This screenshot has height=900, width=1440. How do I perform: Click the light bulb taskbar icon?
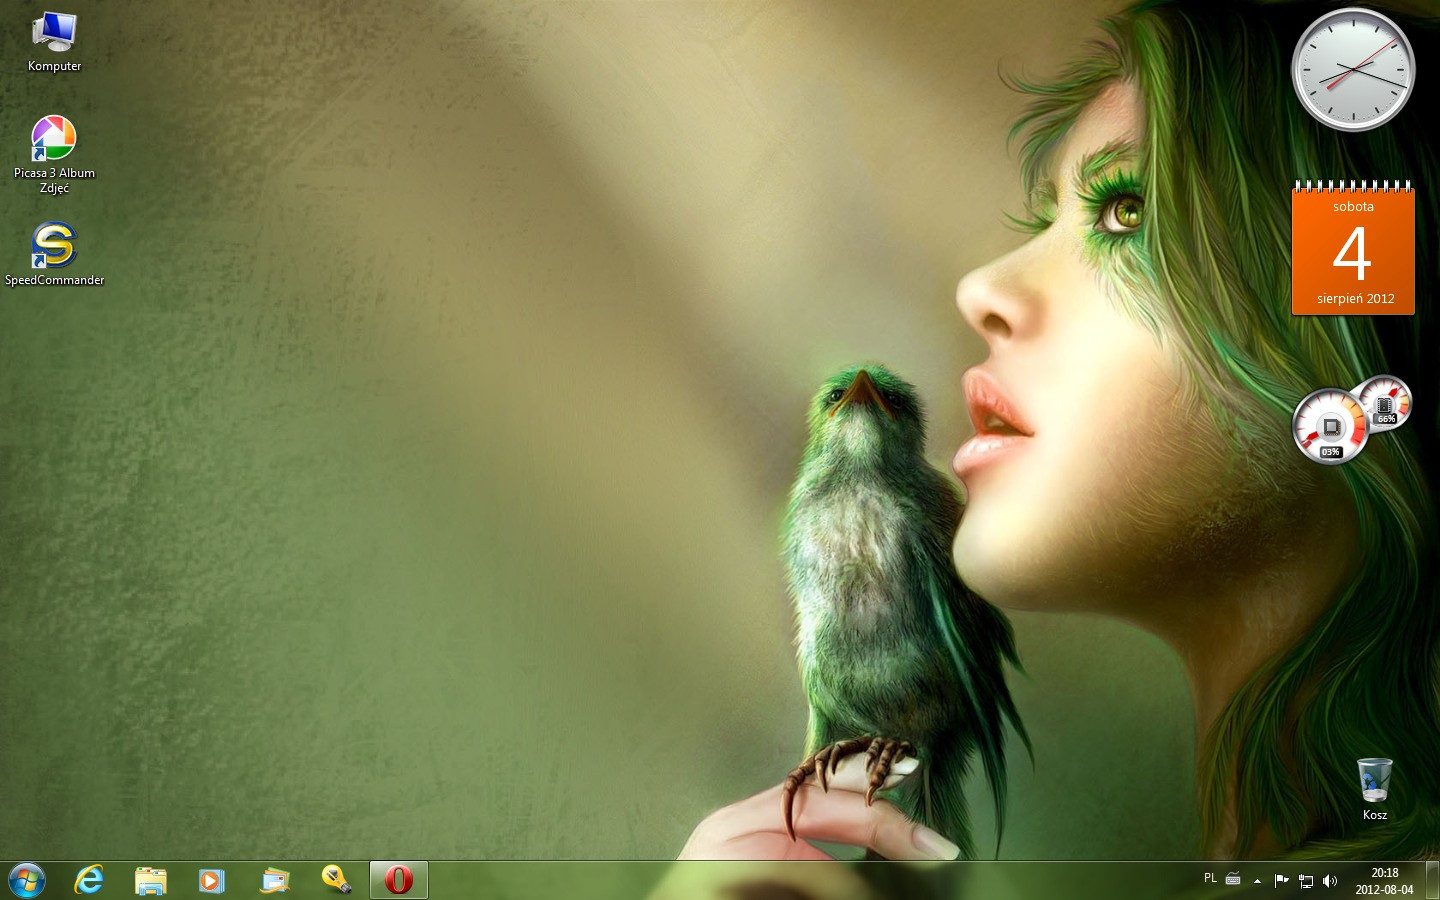tap(336, 880)
